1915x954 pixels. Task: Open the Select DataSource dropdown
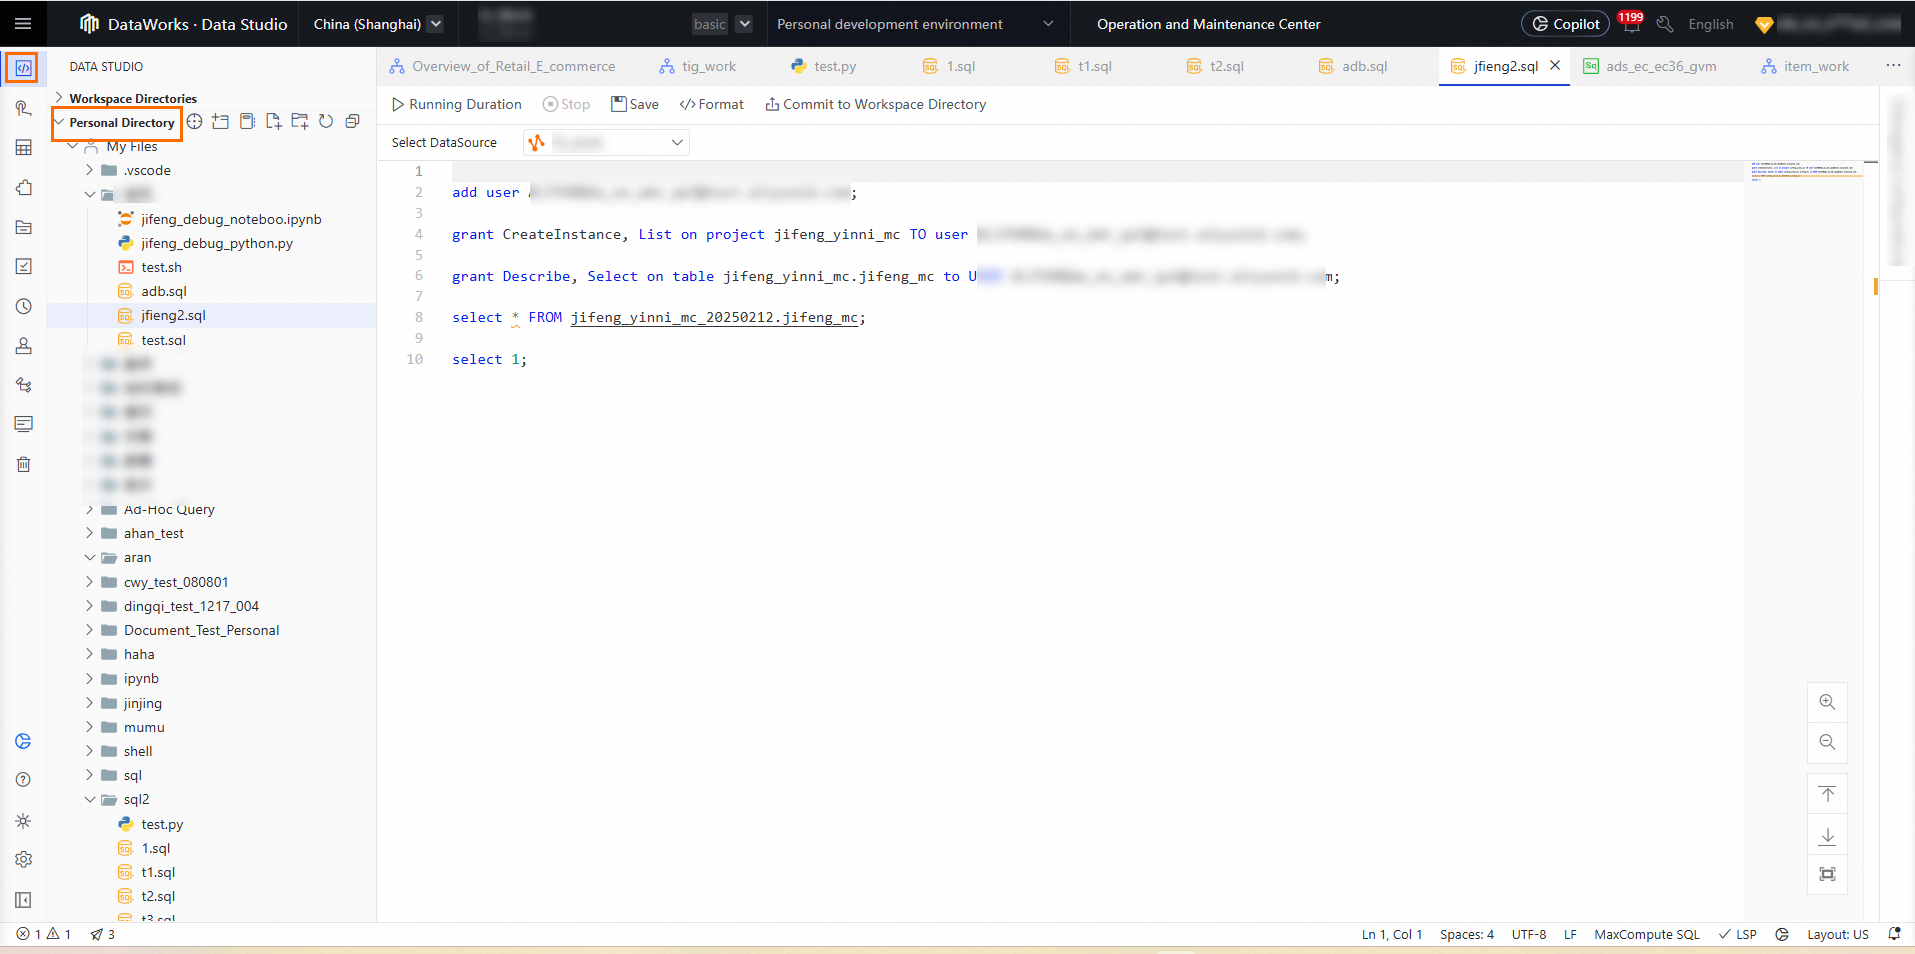pos(606,143)
